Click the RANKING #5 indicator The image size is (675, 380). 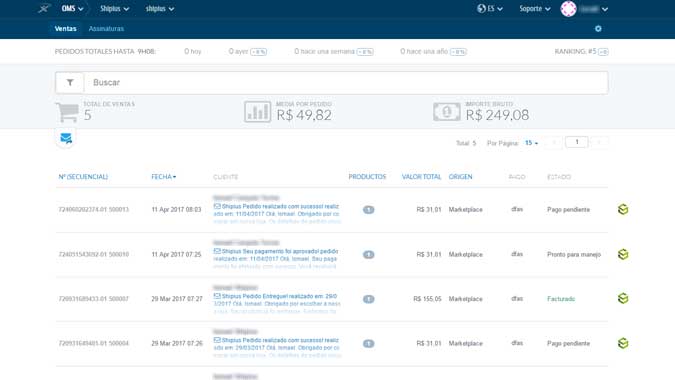pos(581,52)
